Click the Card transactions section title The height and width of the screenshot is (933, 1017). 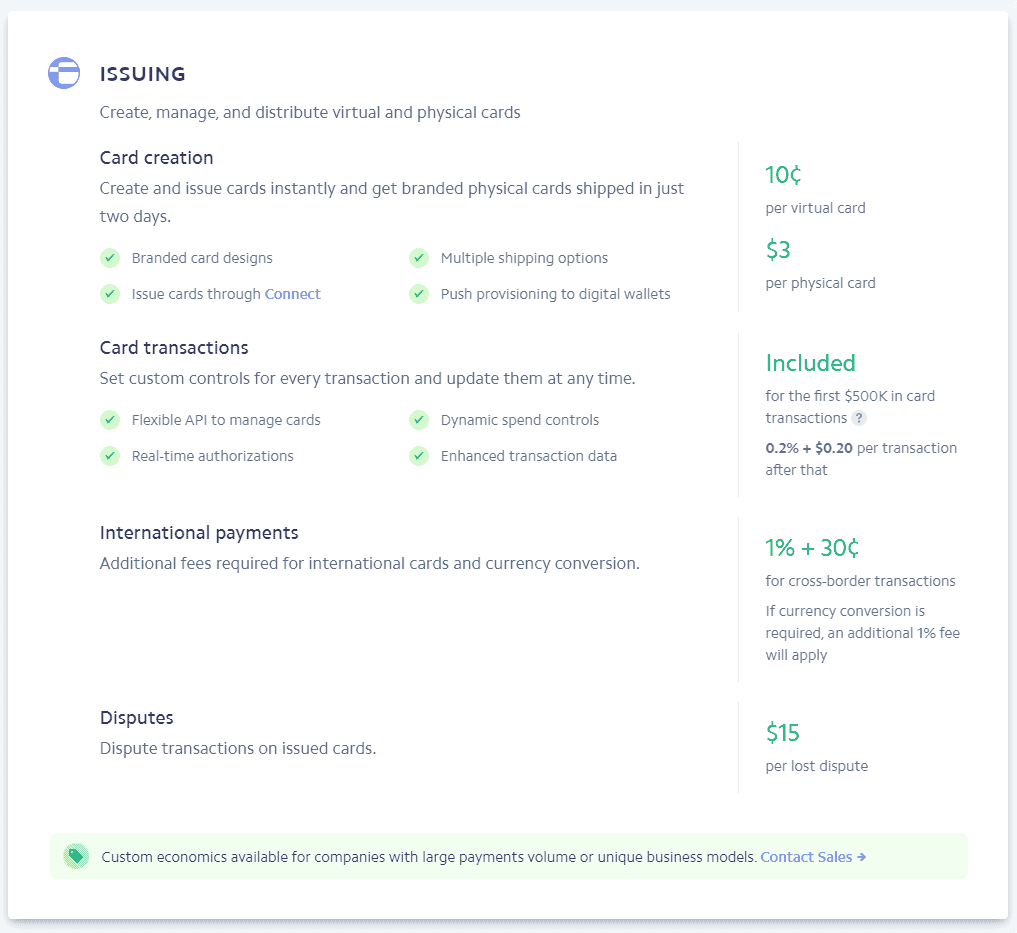click(174, 348)
